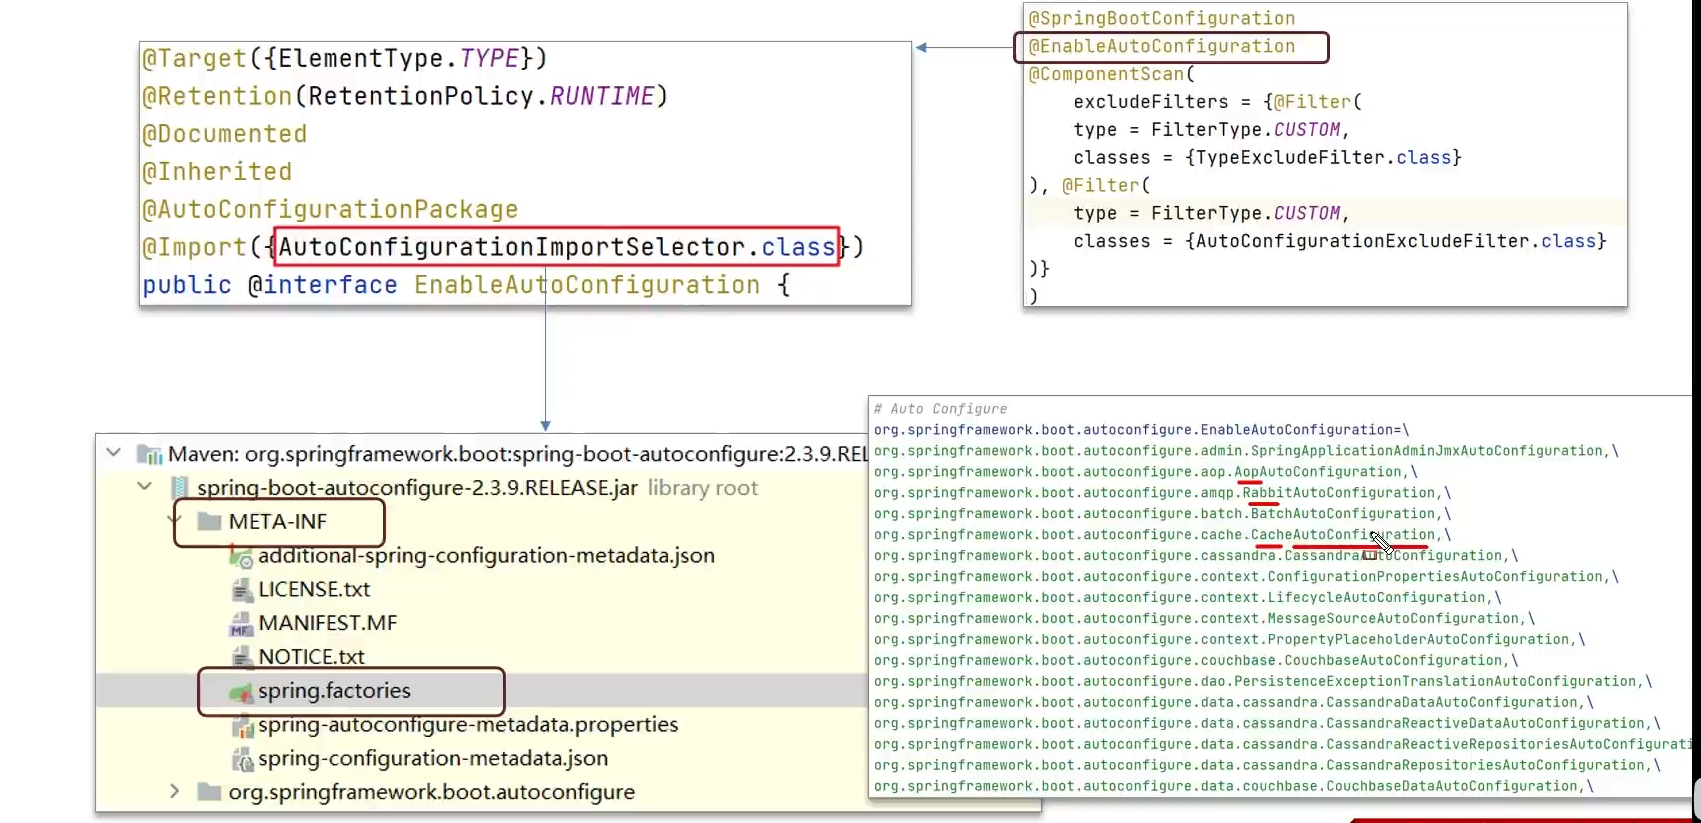Click the META-INF folder icon
1701x823 pixels.
point(209,522)
